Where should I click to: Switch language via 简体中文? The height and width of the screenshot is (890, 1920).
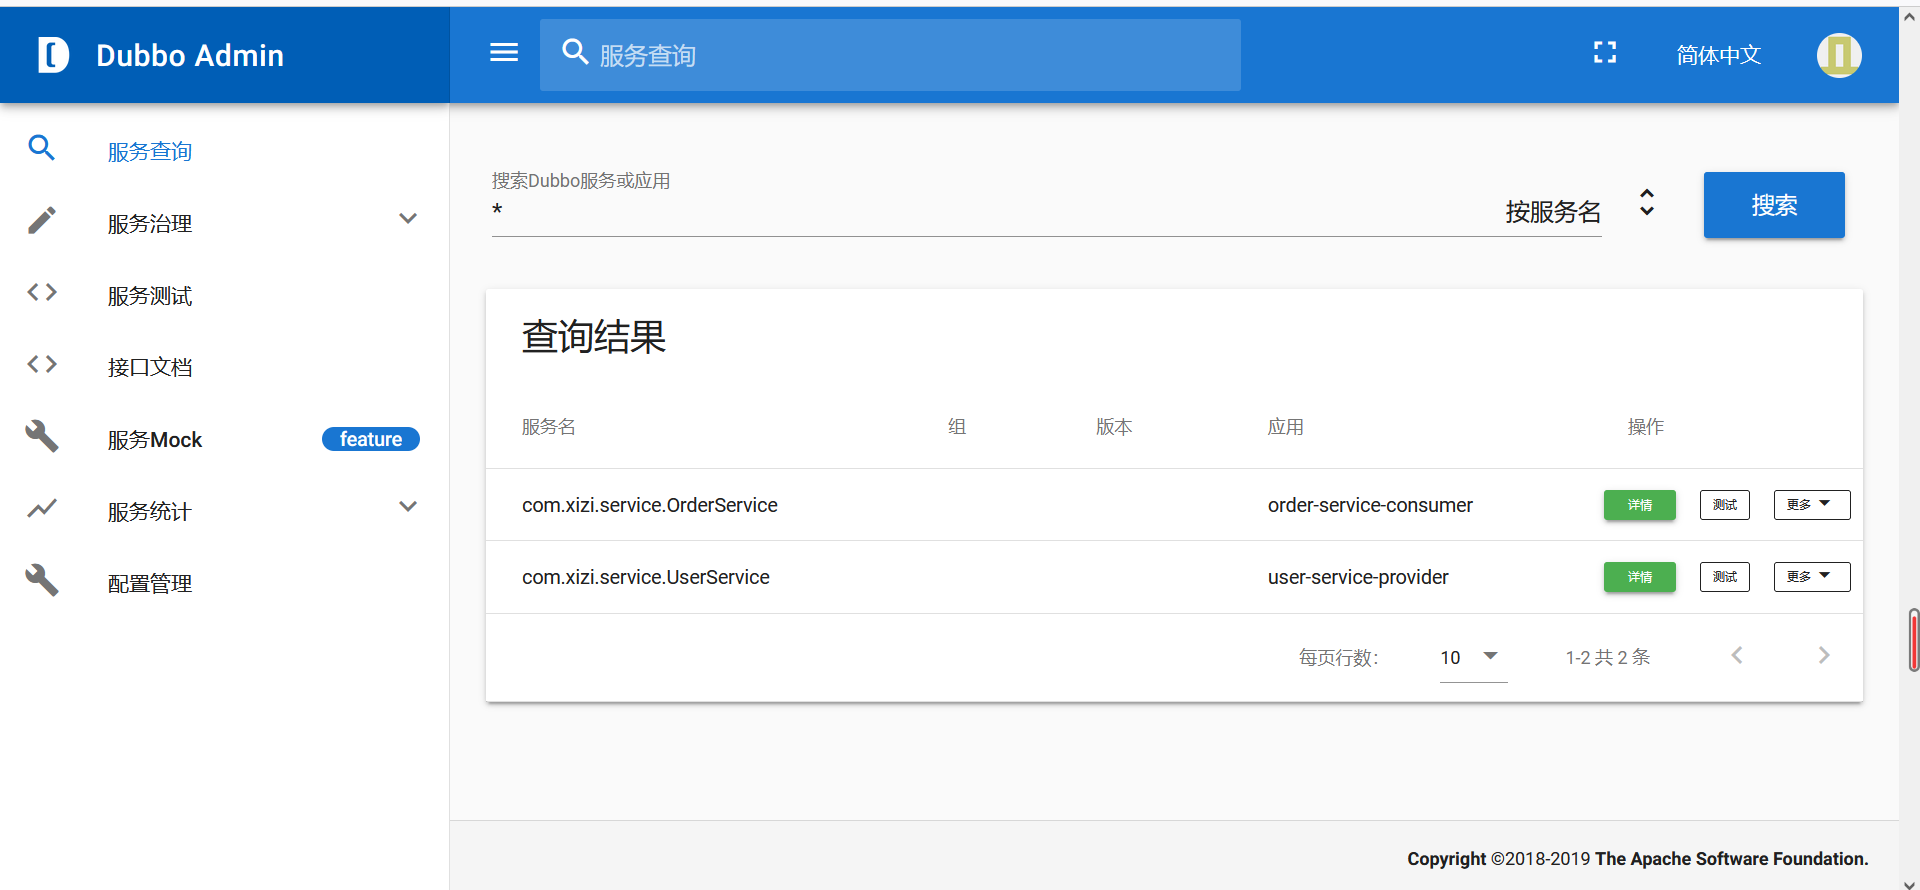[x=1719, y=55]
